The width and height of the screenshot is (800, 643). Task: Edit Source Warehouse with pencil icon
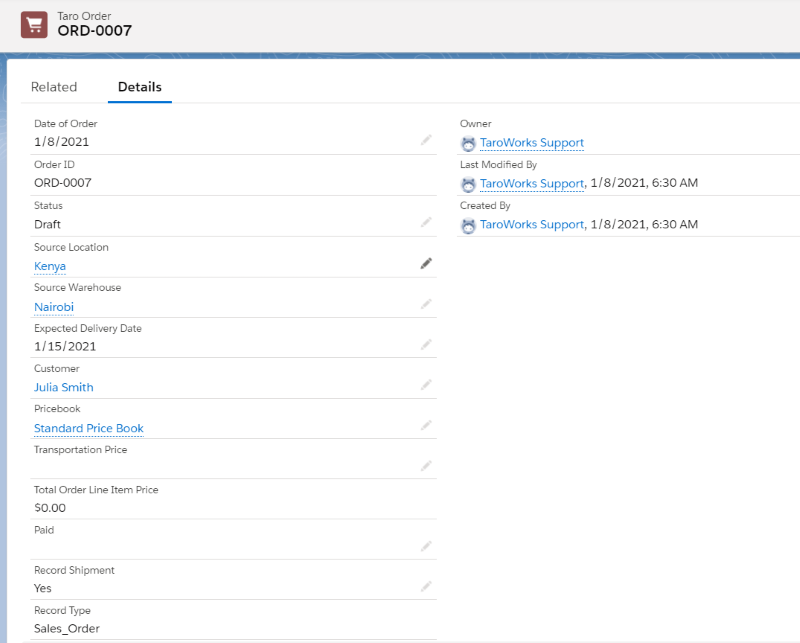[x=426, y=304]
